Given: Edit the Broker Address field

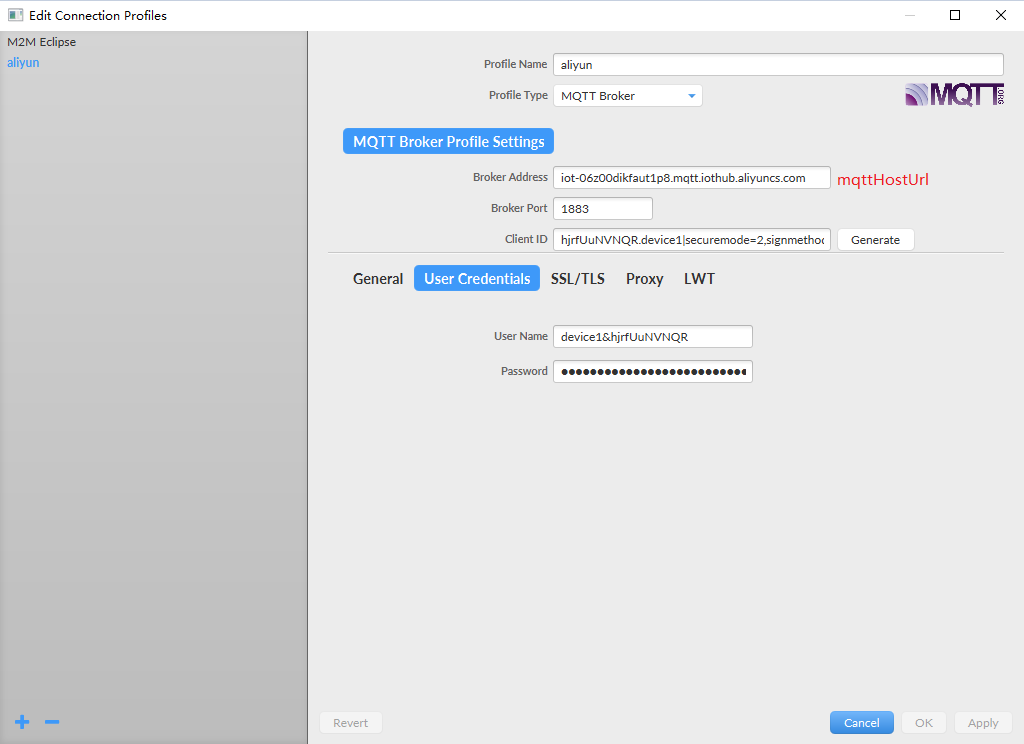Looking at the screenshot, I should tap(692, 178).
